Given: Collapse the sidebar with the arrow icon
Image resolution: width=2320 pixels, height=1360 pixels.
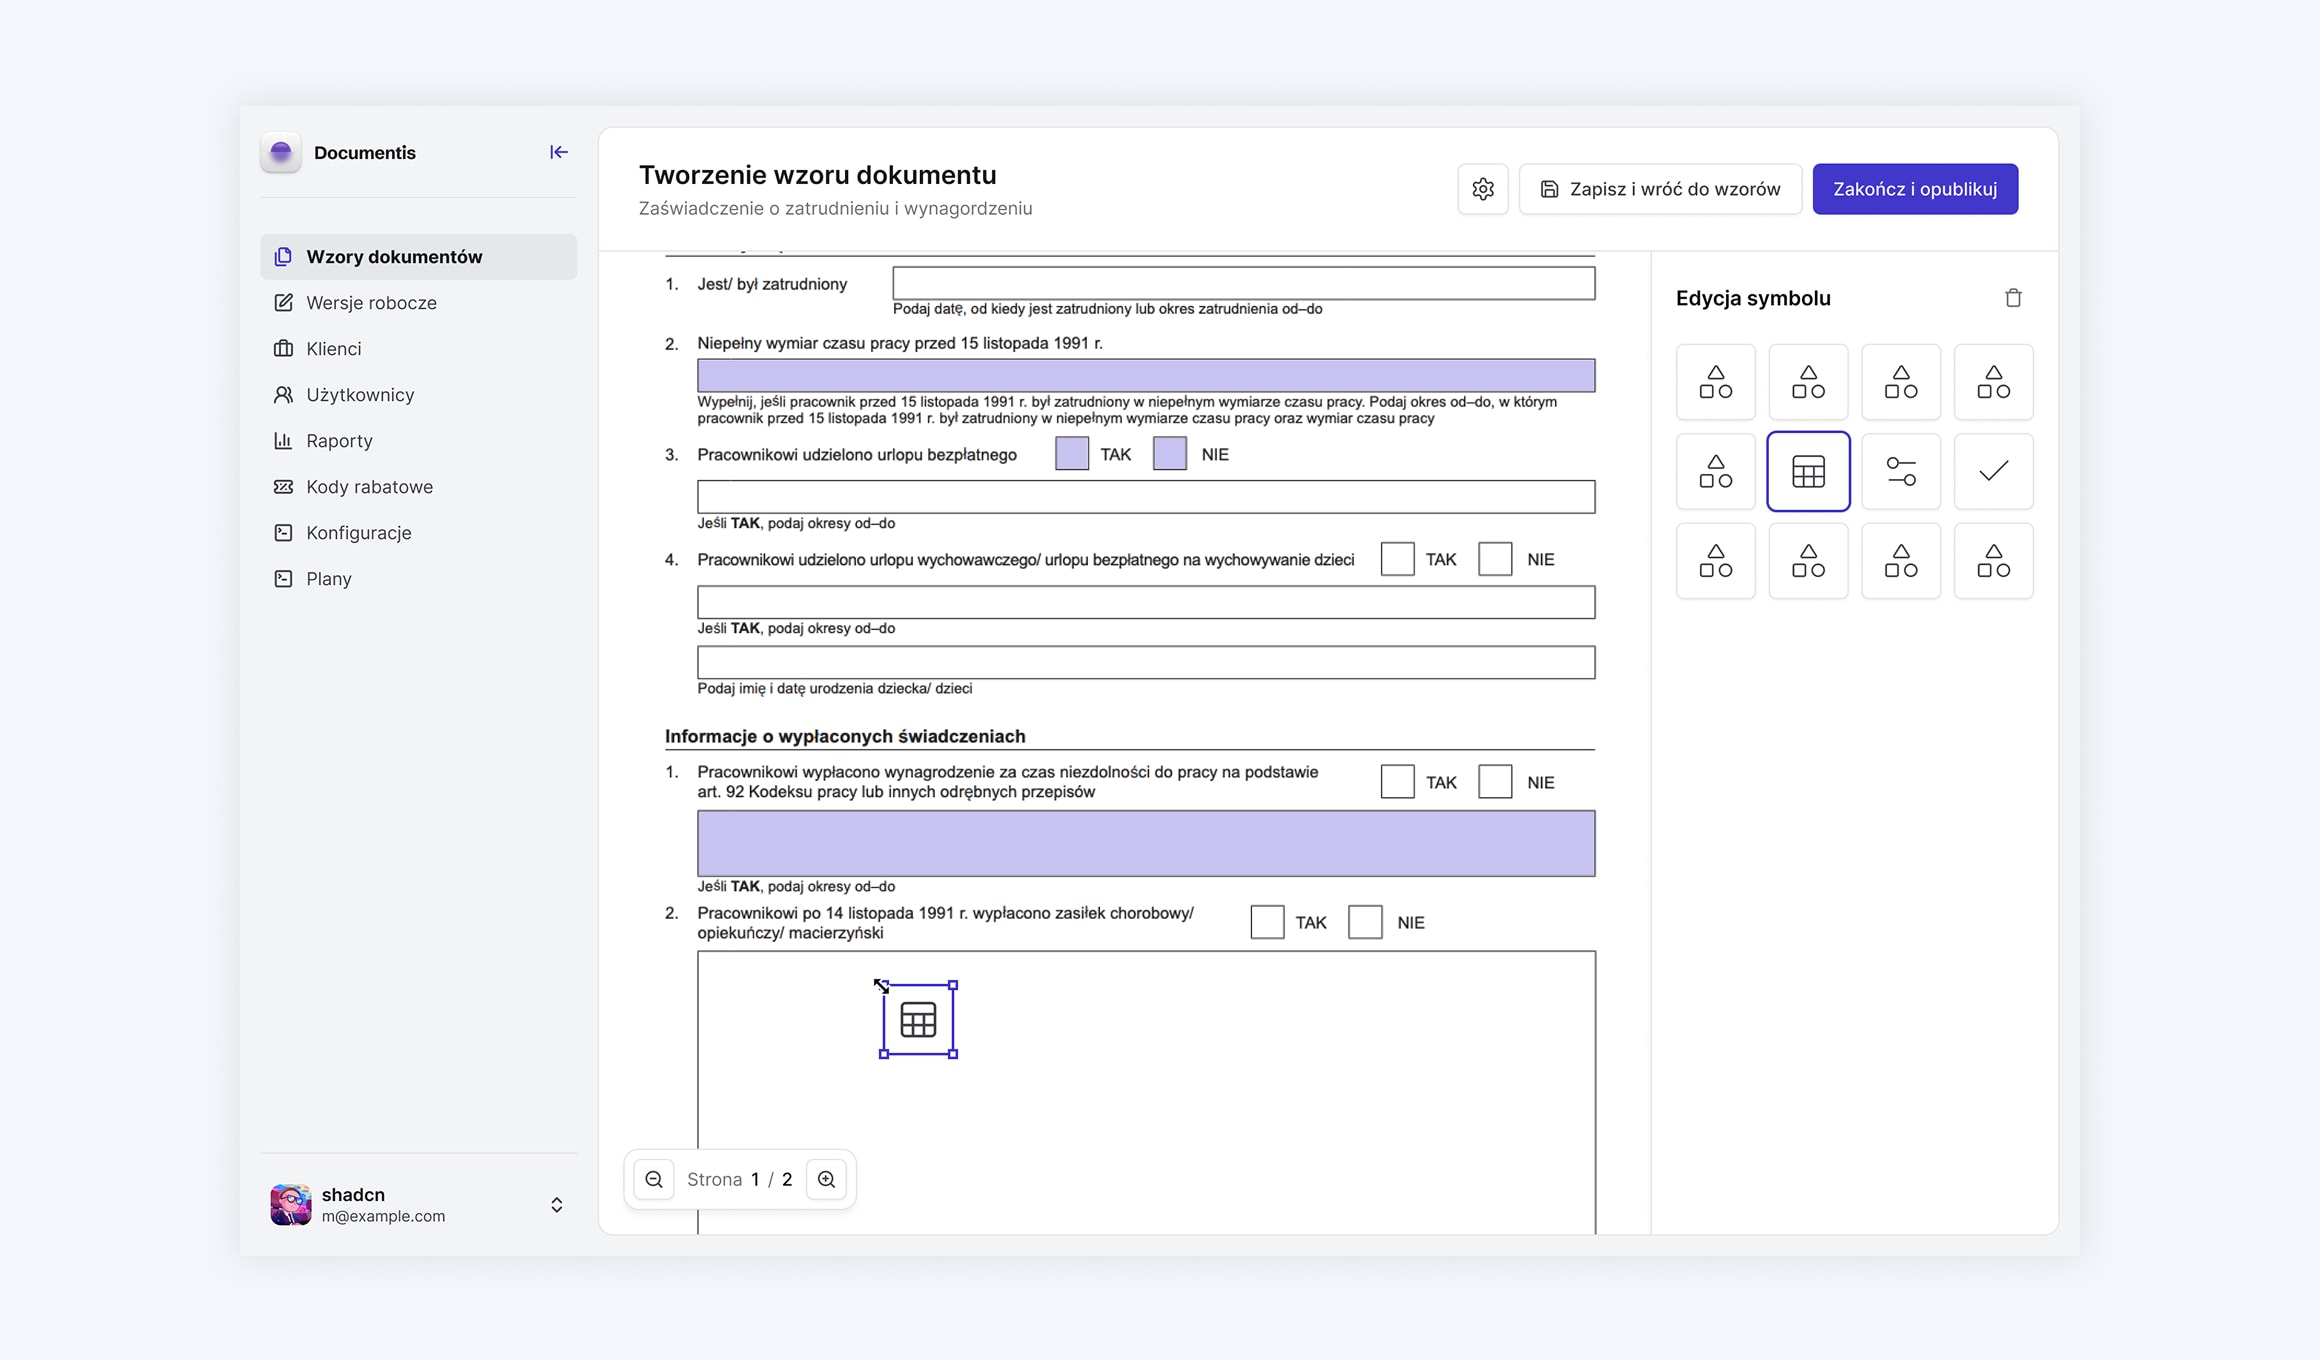Looking at the screenshot, I should 558,152.
